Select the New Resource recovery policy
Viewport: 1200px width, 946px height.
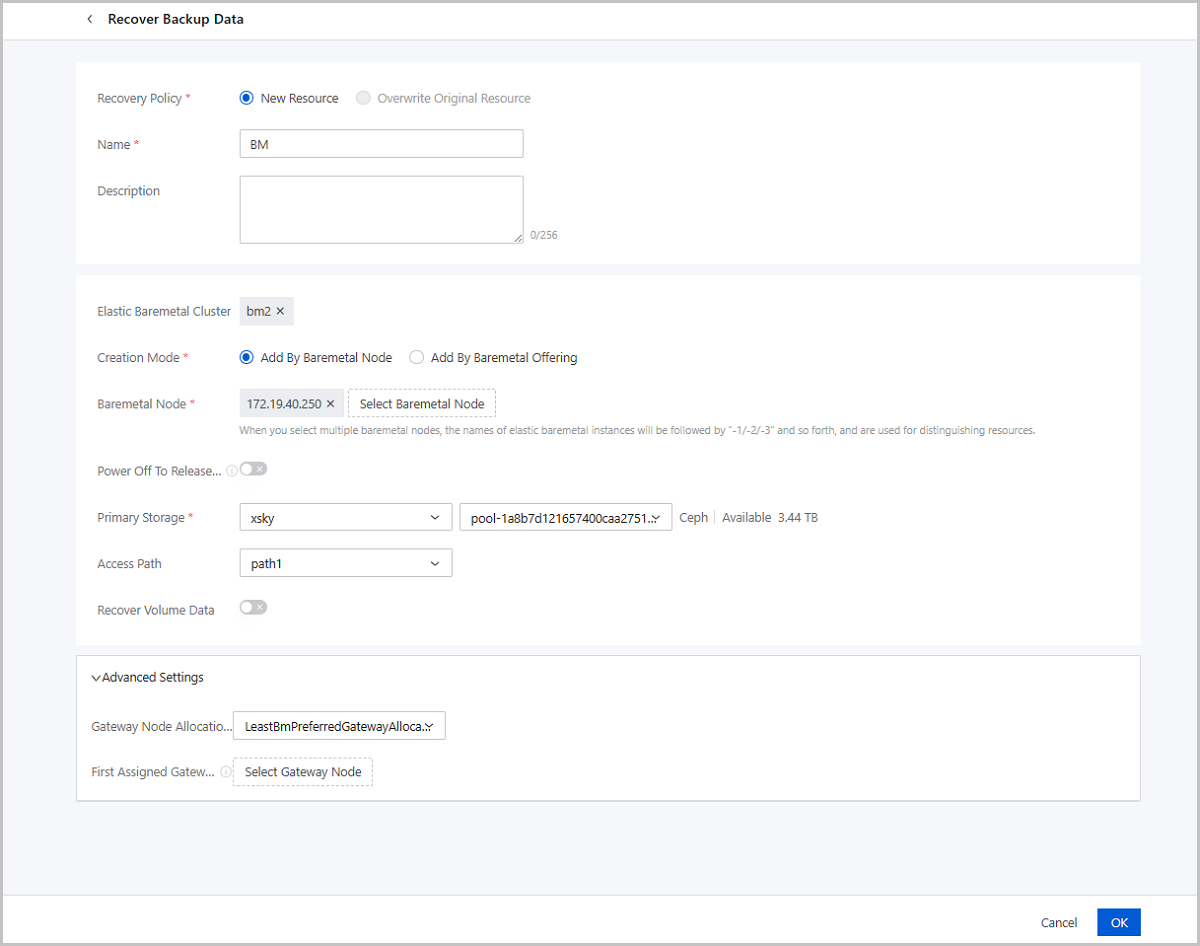(246, 98)
